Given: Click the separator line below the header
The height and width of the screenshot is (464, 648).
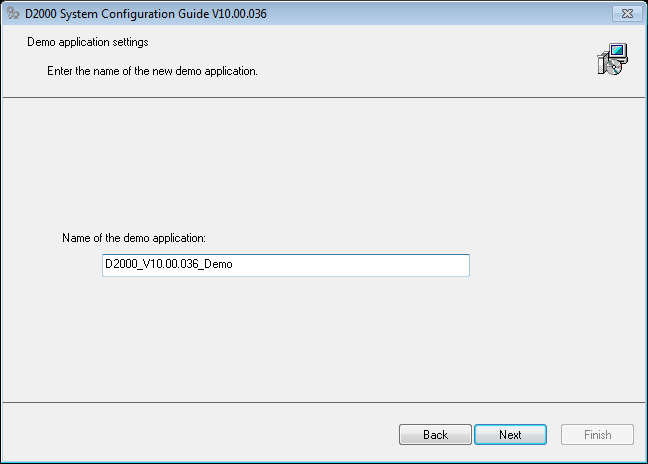Looking at the screenshot, I should (x=324, y=97).
